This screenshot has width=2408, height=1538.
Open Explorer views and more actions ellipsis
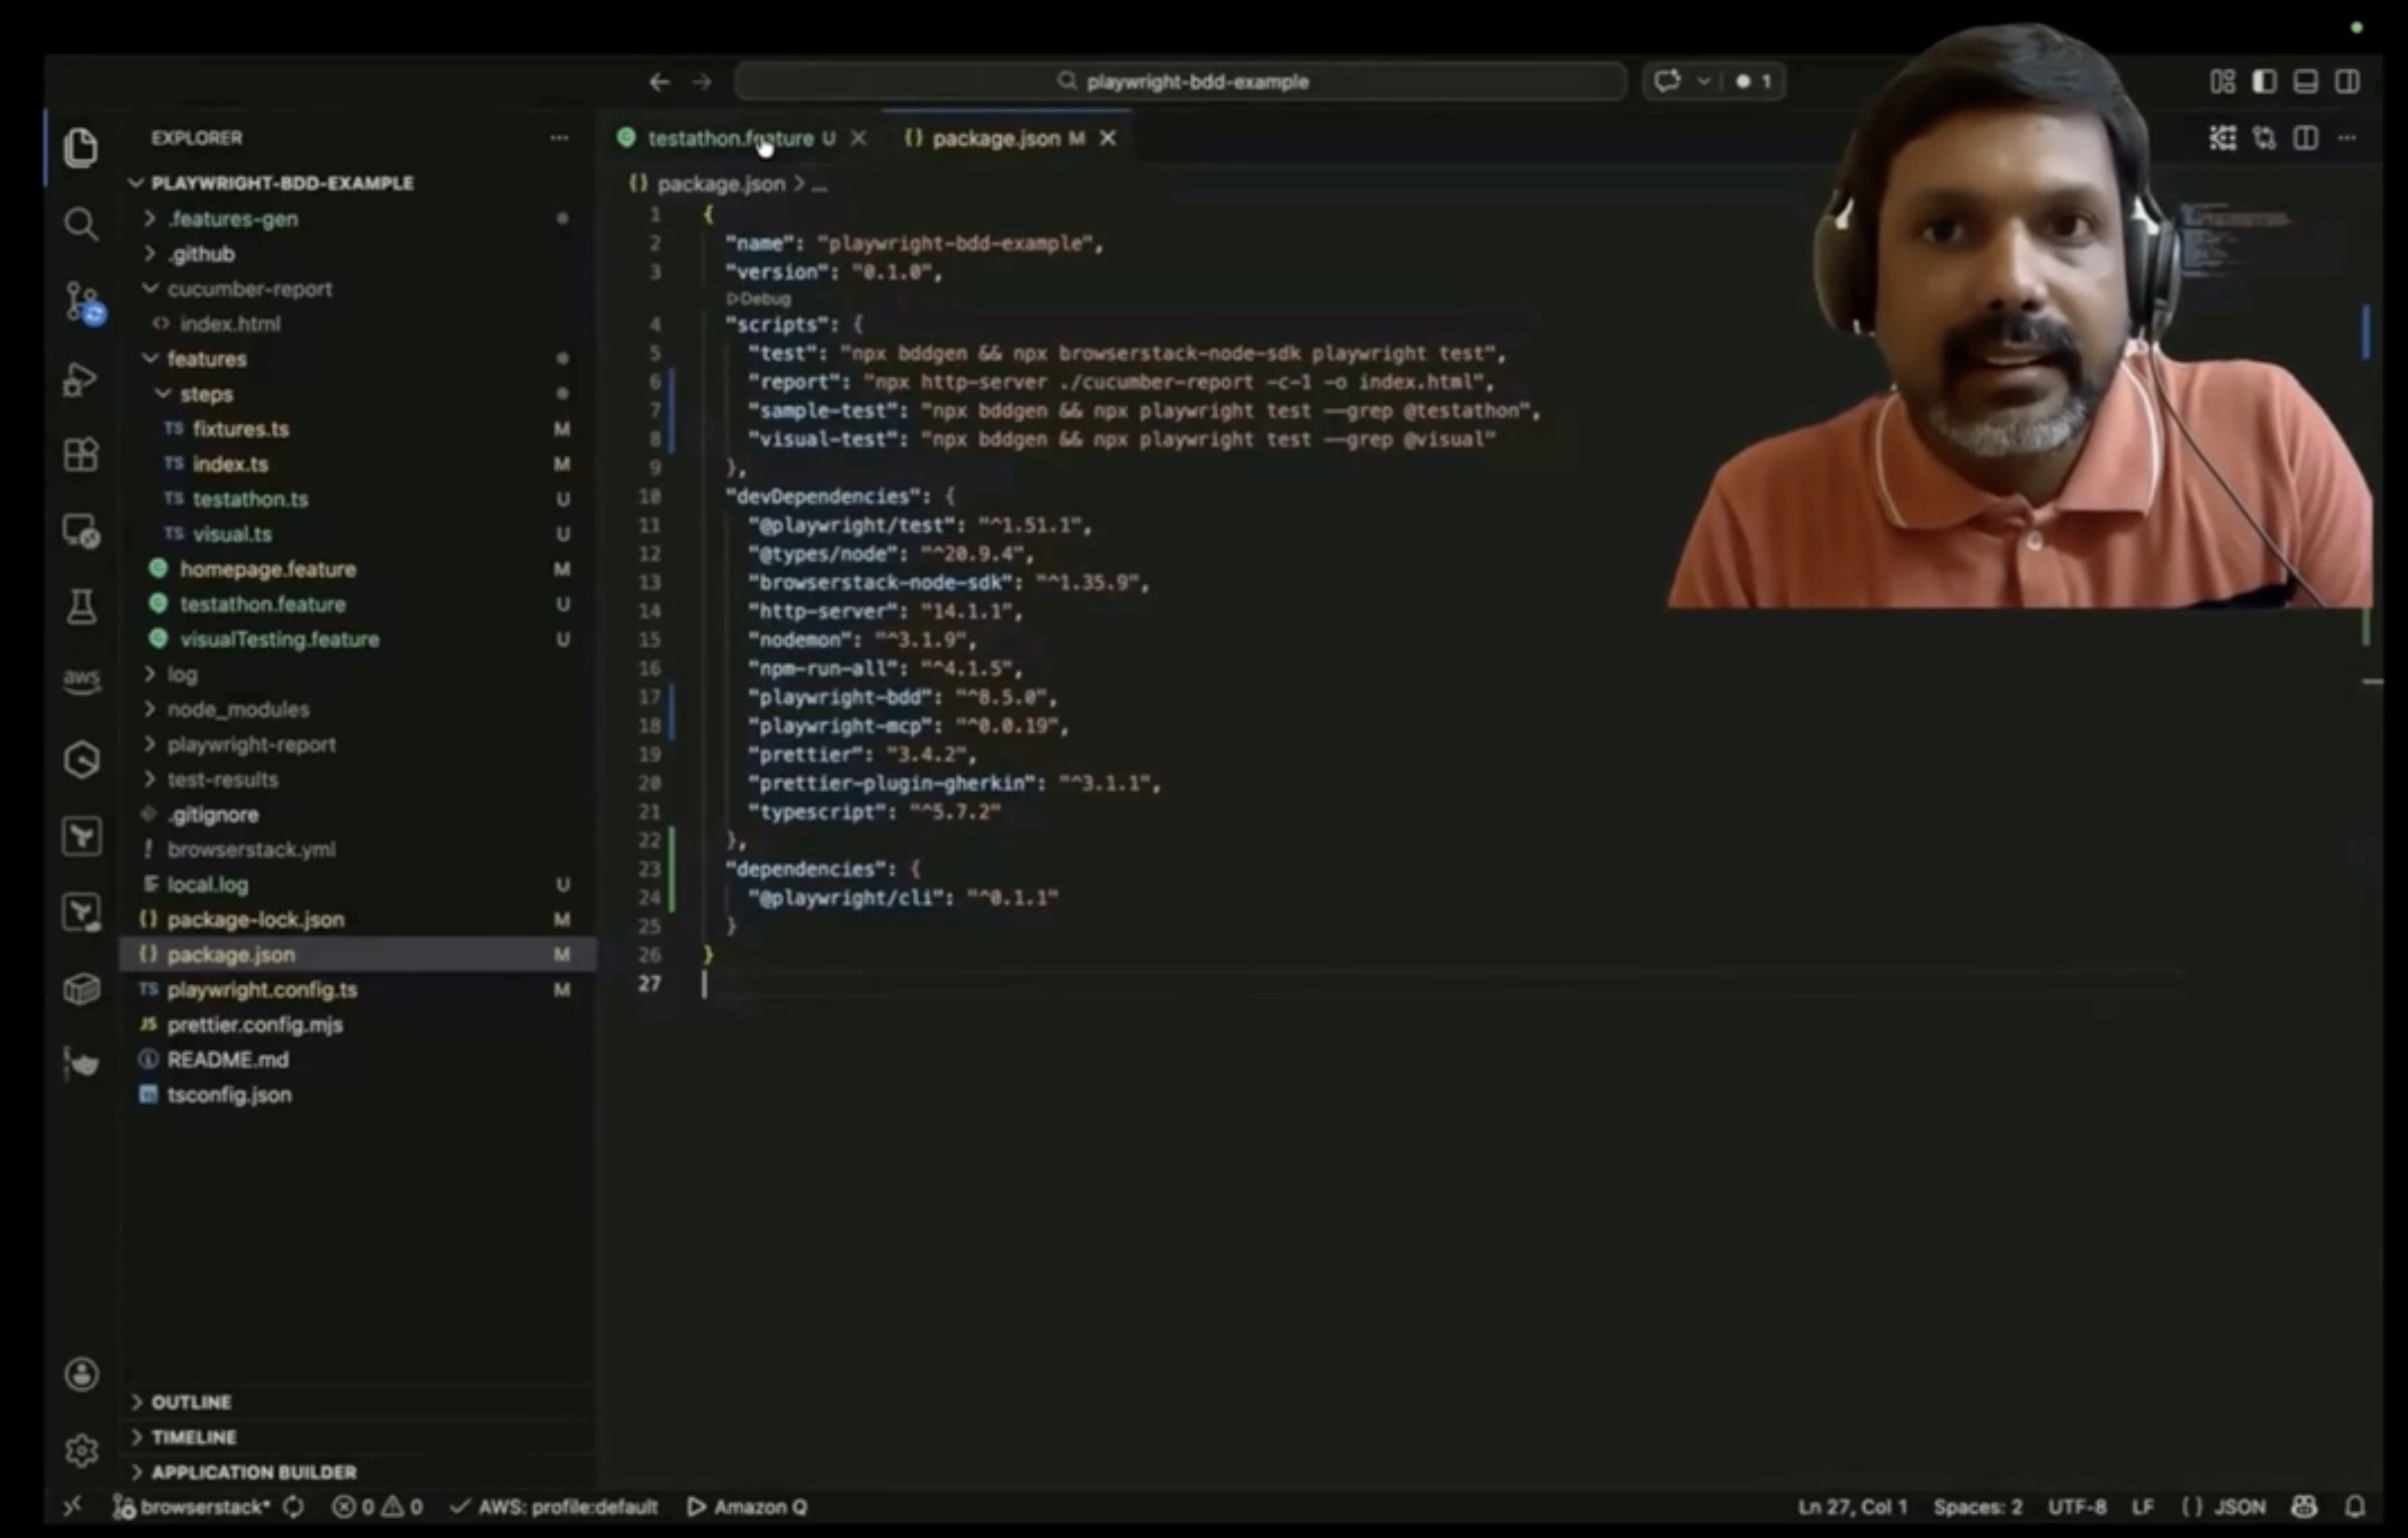pyautogui.click(x=559, y=138)
